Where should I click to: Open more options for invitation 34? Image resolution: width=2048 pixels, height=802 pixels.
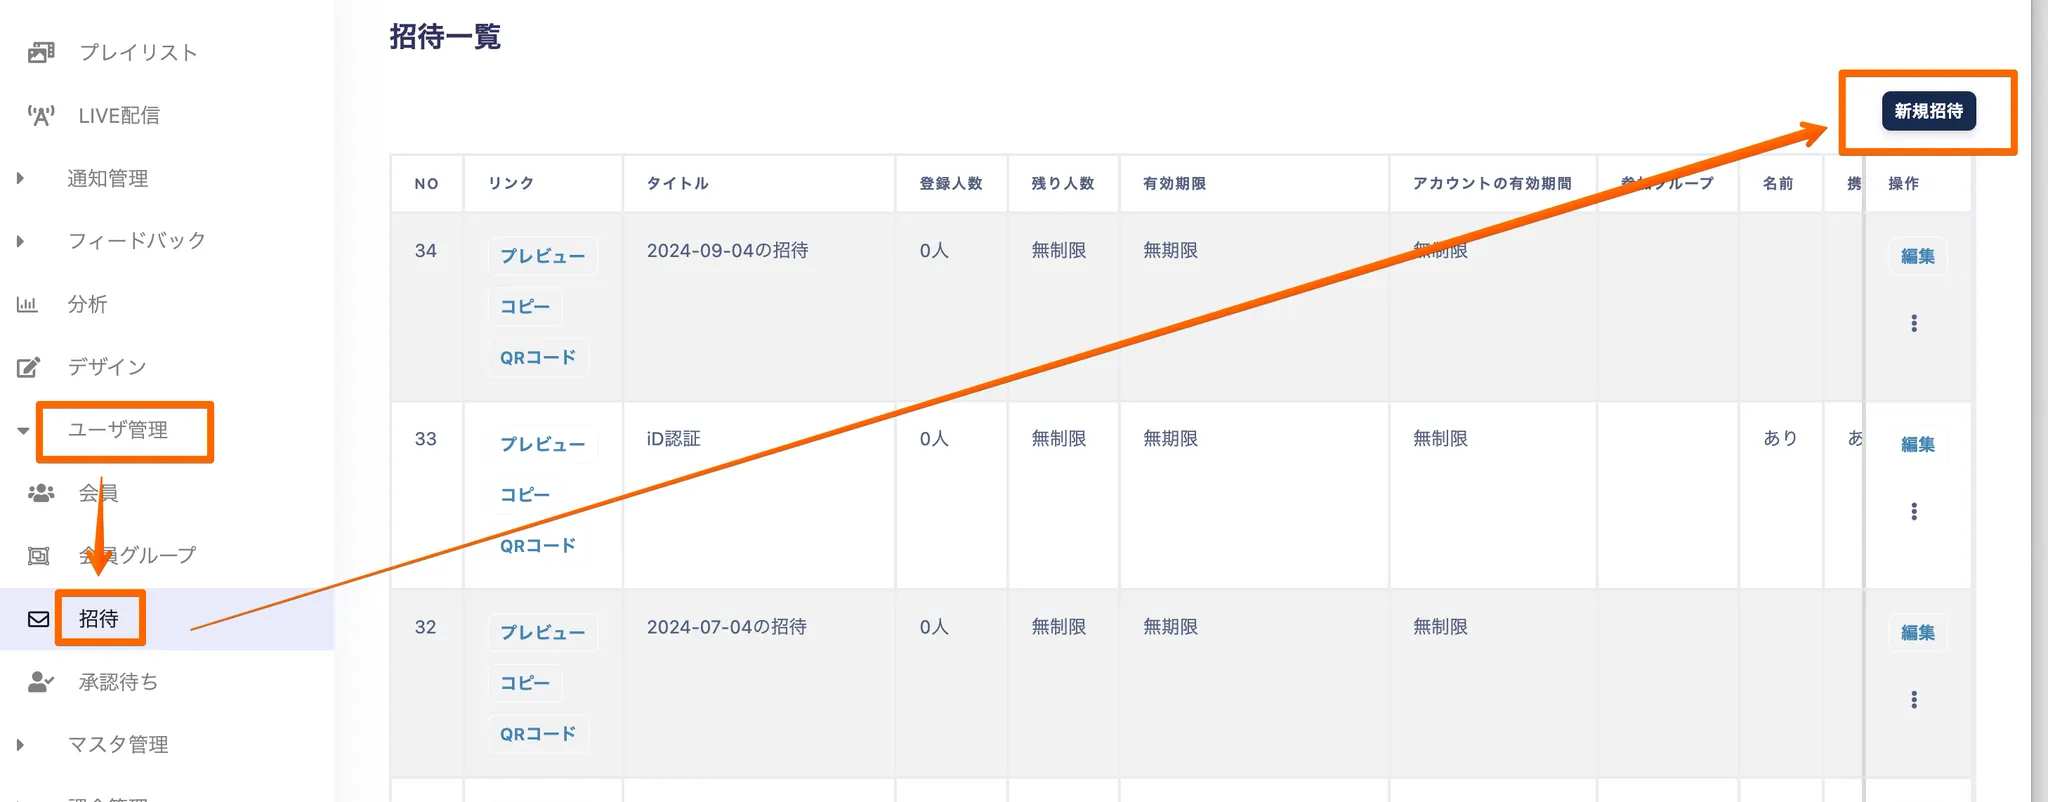click(1914, 323)
